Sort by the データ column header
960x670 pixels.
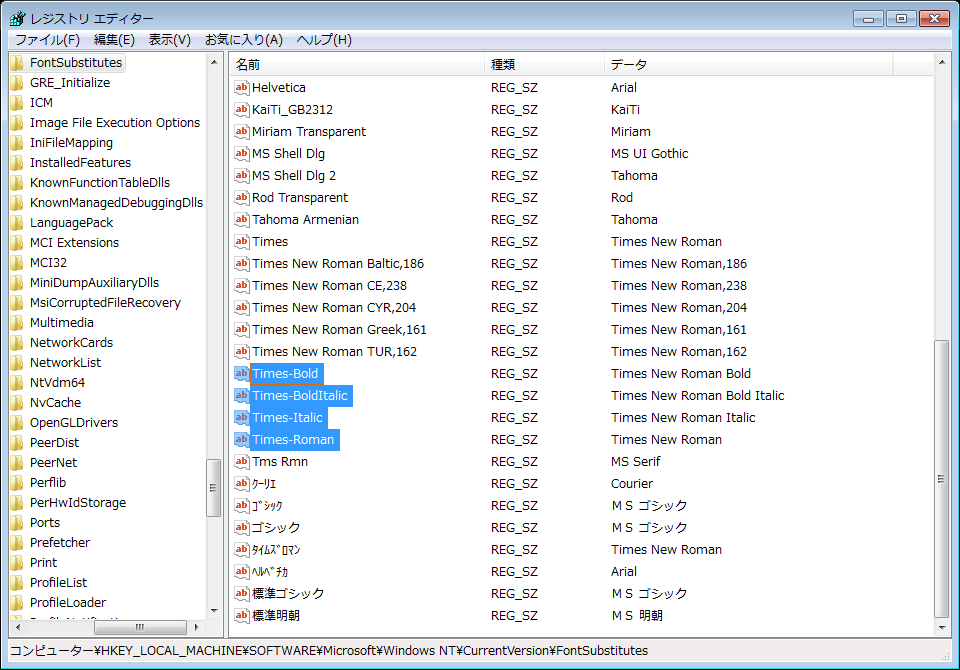pos(749,64)
